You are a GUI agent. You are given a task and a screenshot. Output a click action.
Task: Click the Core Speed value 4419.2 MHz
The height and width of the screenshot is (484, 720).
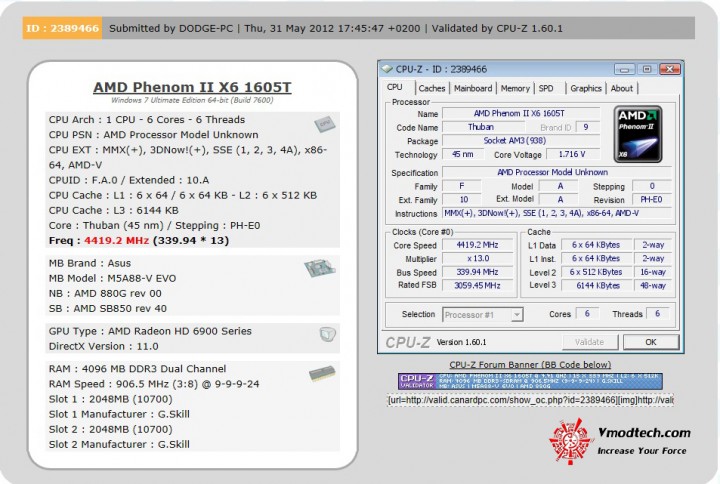click(478, 245)
